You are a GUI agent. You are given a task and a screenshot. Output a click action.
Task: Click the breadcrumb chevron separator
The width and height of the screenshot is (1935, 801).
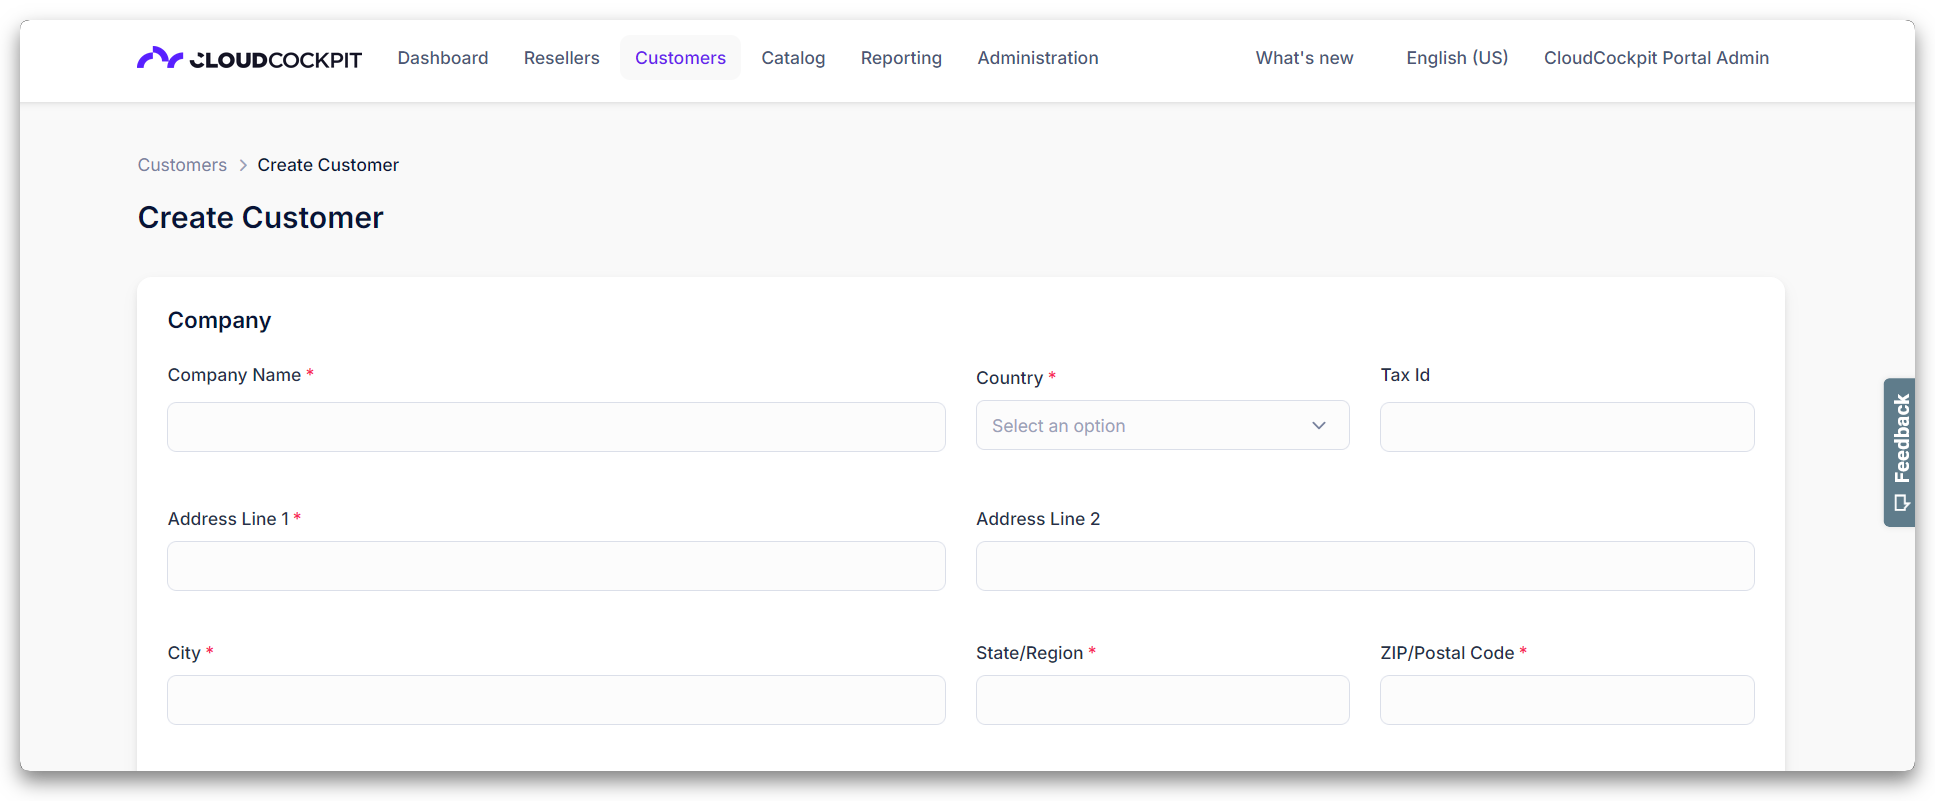tap(243, 166)
